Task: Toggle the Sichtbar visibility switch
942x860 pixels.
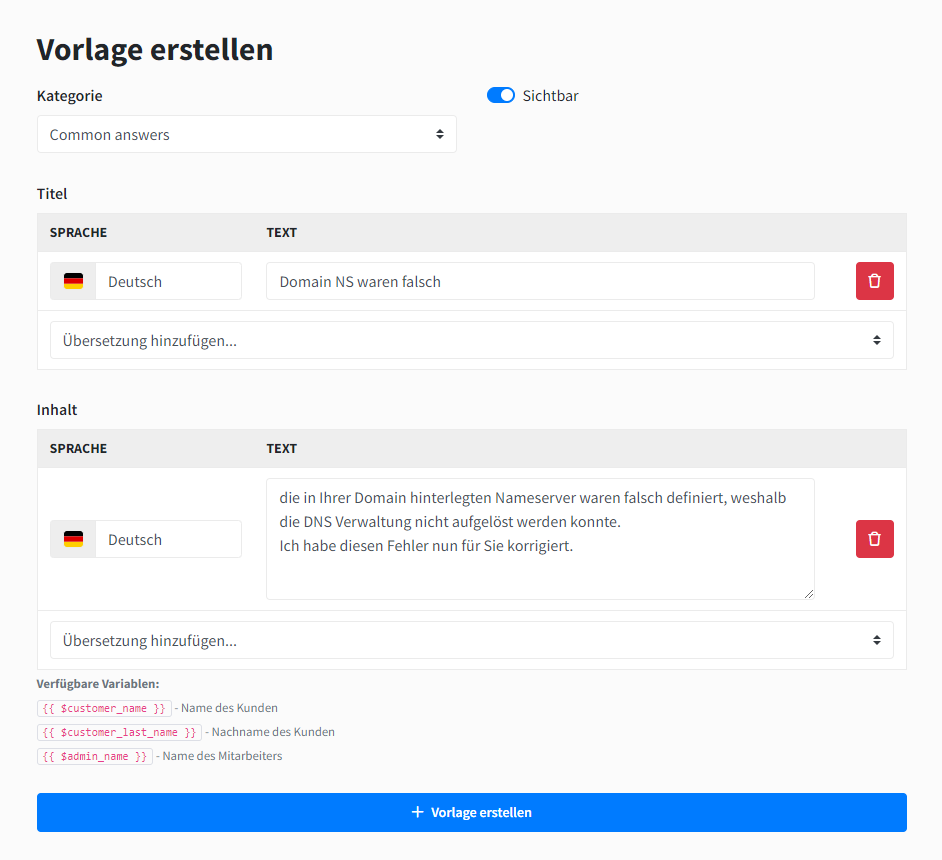Action: tap(500, 96)
